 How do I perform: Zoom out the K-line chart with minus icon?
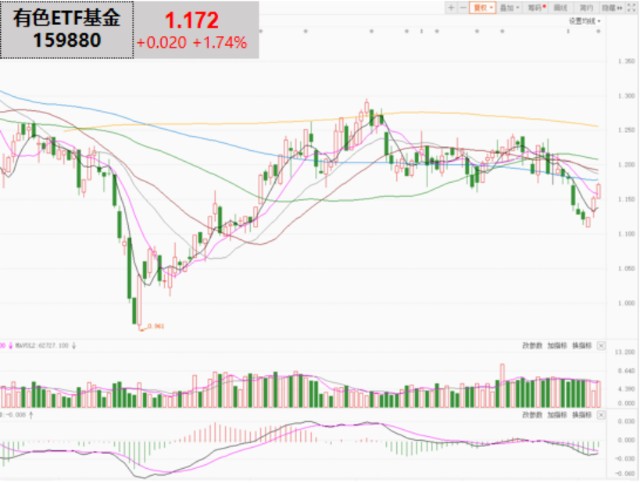coord(463,8)
